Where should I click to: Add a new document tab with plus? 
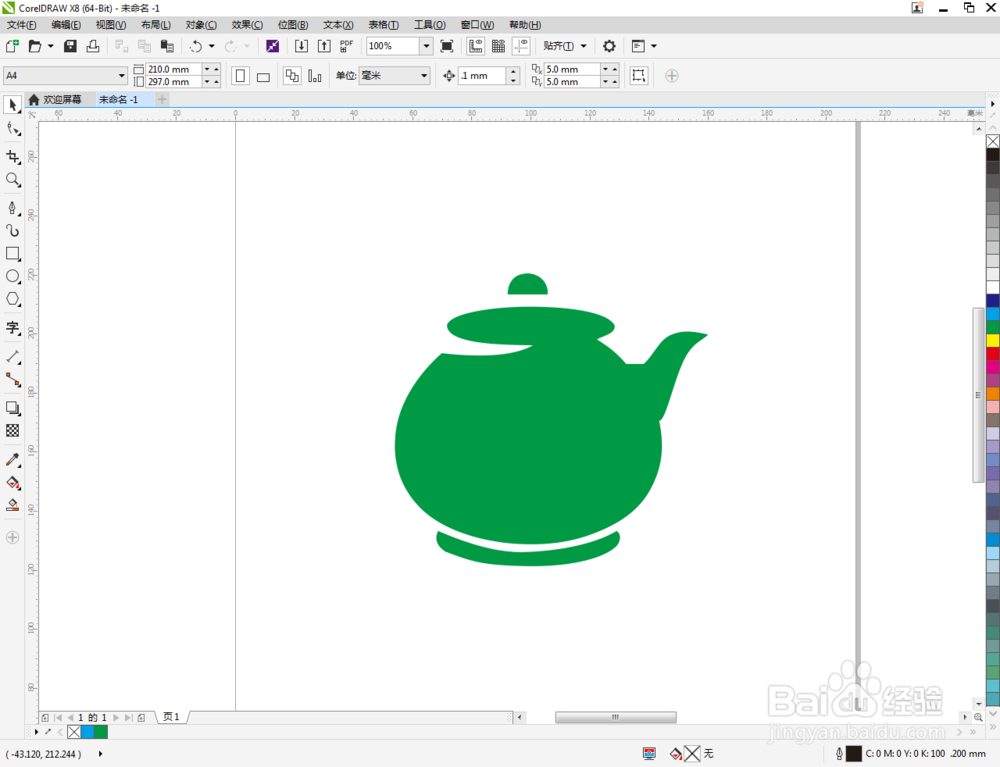pos(162,99)
